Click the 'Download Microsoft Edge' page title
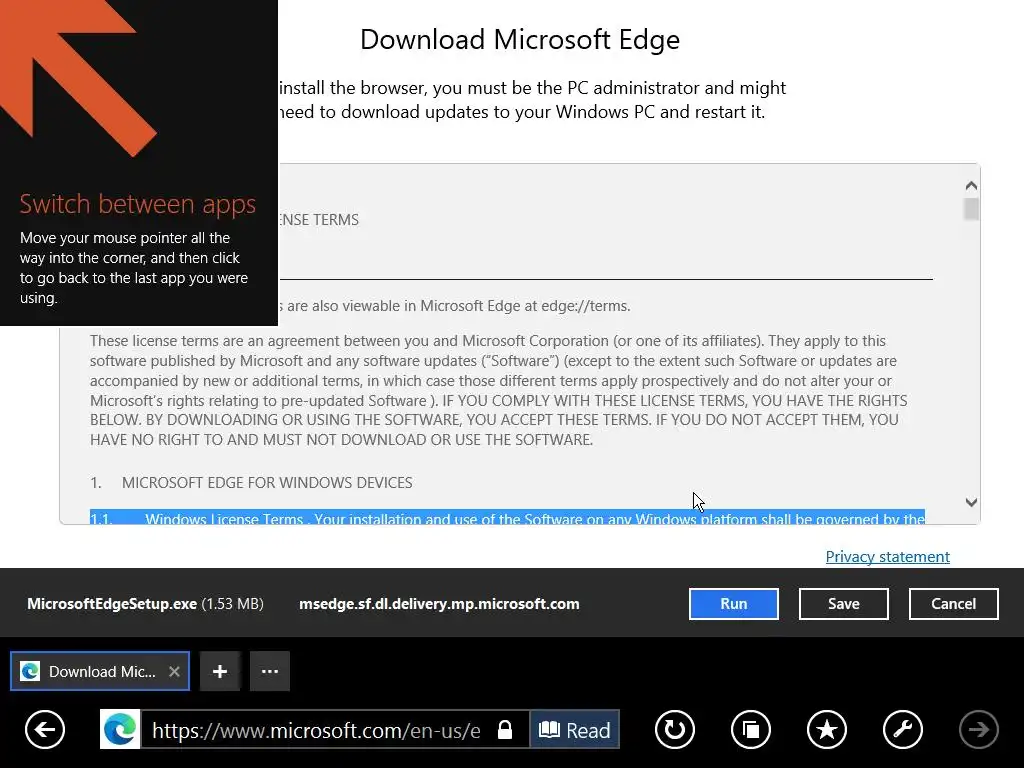This screenshot has width=1024, height=768. tap(520, 40)
